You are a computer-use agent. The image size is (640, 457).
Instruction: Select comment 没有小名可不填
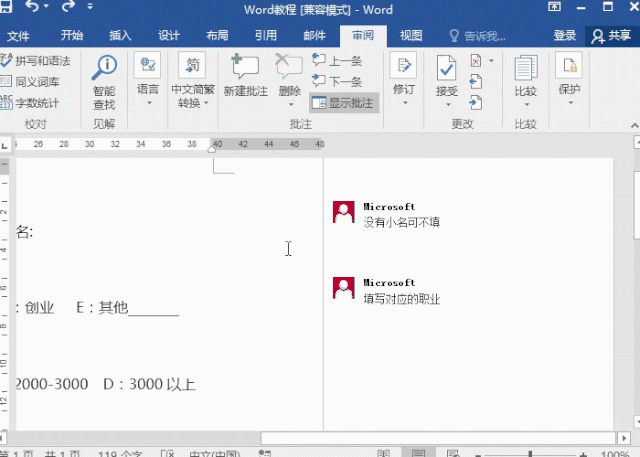click(402, 222)
